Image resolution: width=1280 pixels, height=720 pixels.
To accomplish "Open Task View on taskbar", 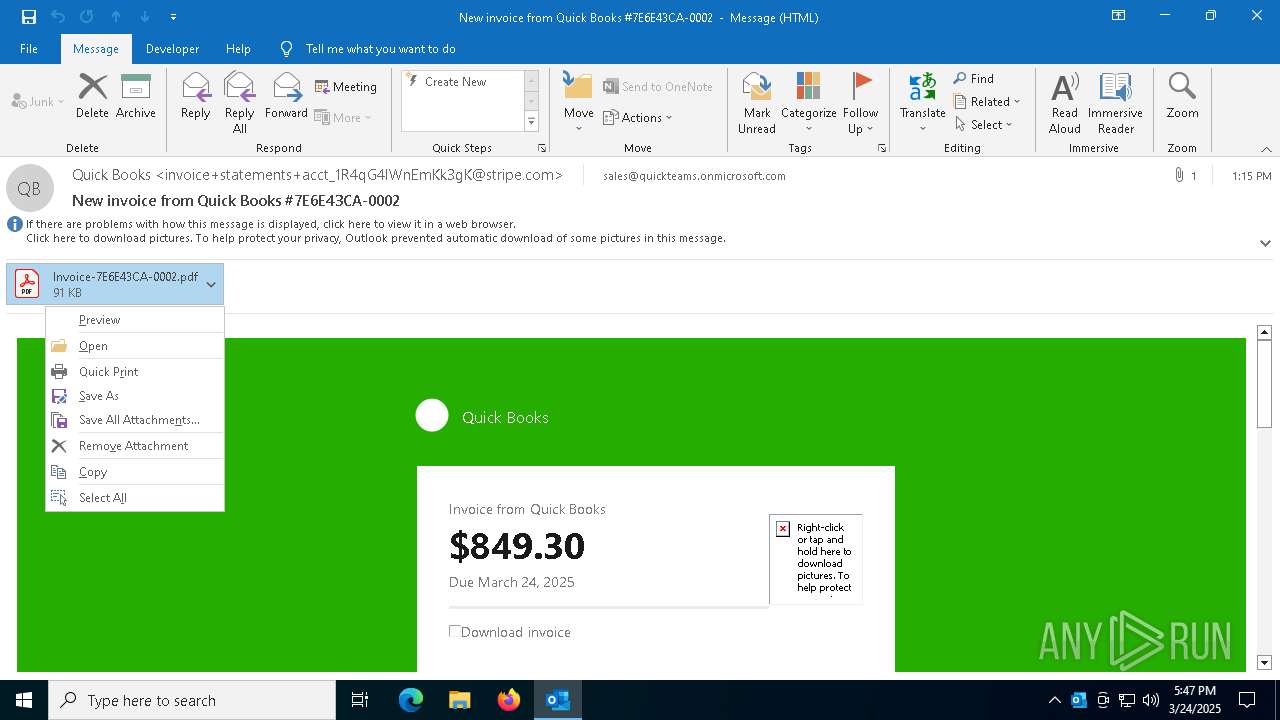I will pos(360,700).
